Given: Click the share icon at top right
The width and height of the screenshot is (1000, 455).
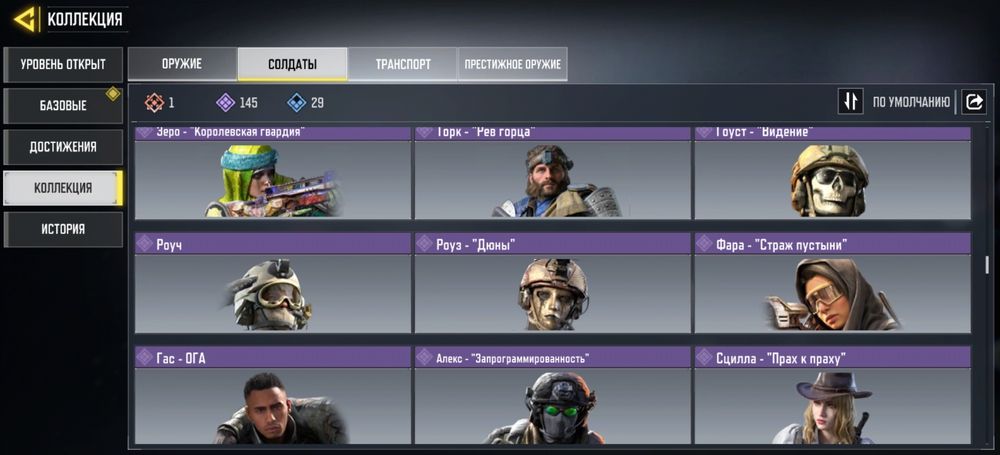Looking at the screenshot, I should pos(974,102).
